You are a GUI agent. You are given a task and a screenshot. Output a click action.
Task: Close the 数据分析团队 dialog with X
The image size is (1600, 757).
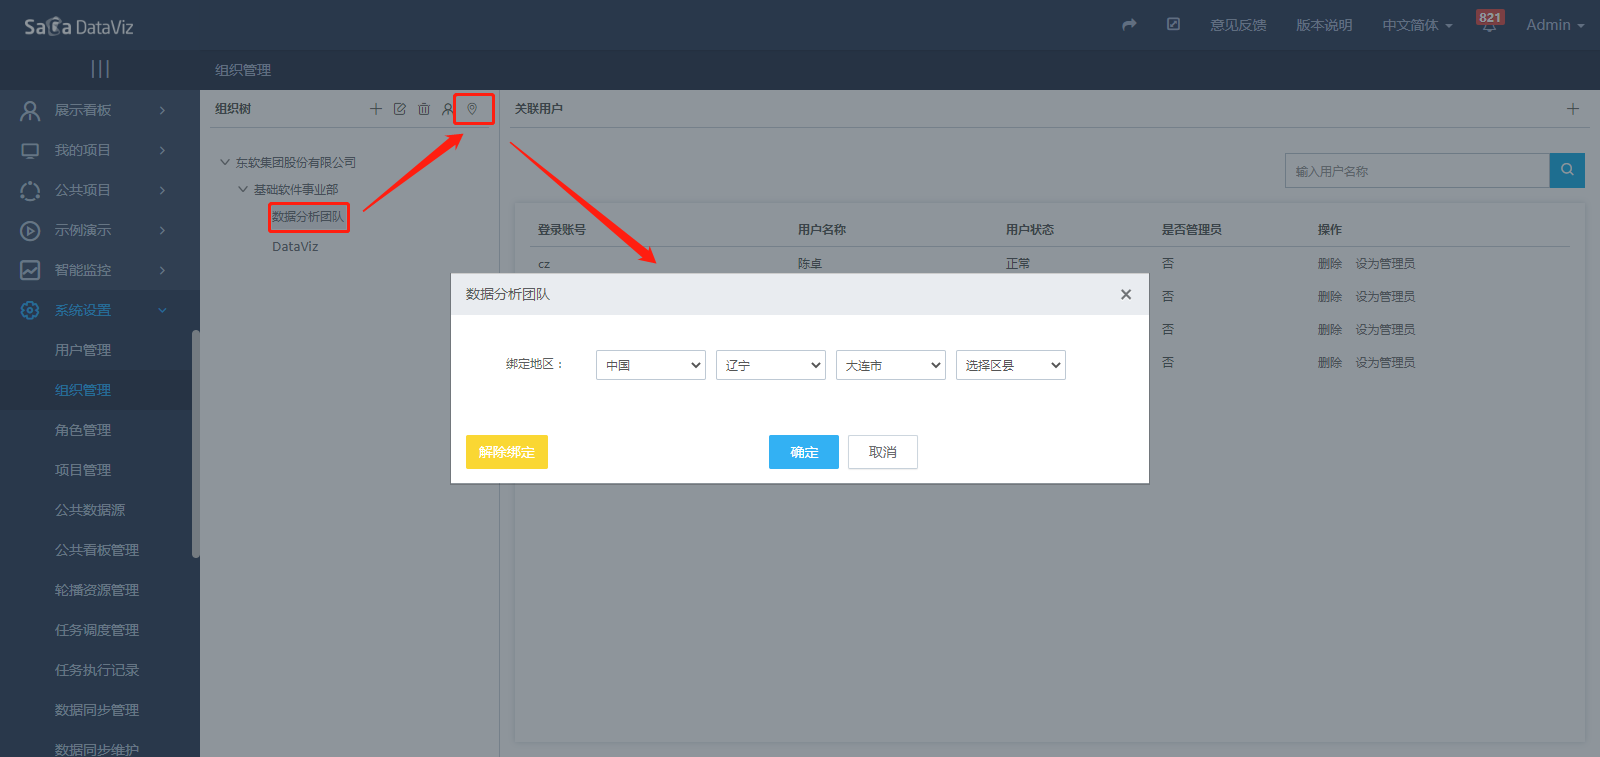1126,294
